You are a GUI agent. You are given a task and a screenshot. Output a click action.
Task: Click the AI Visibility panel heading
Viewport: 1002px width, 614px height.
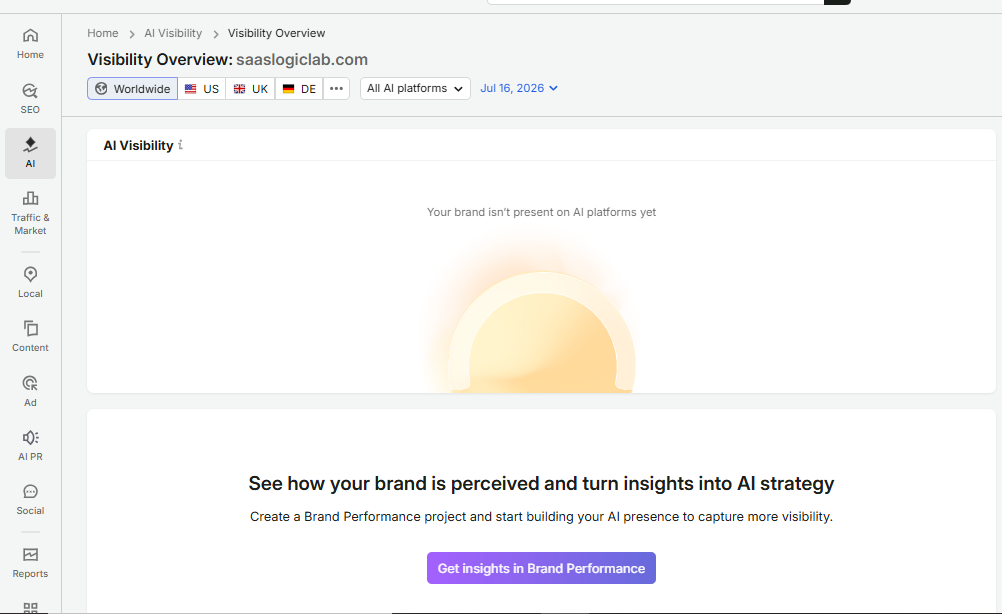tap(139, 146)
